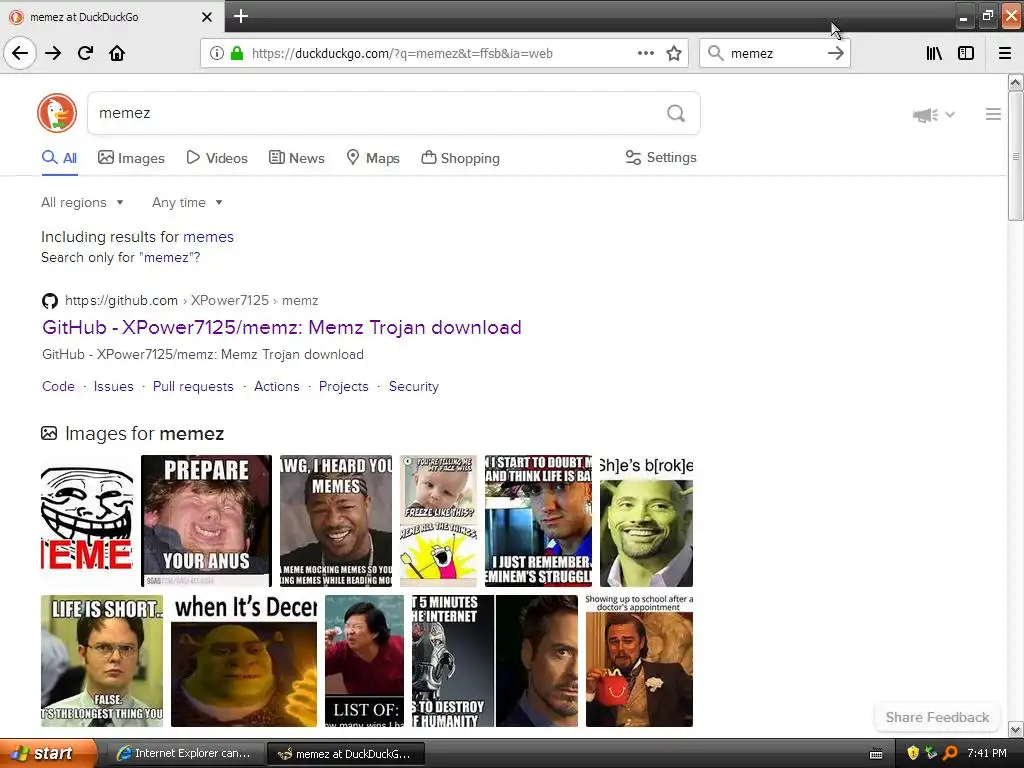Open the 'I heard you like memes' thumbnail
Viewport: 1024px width, 768px height.
pos(336,520)
